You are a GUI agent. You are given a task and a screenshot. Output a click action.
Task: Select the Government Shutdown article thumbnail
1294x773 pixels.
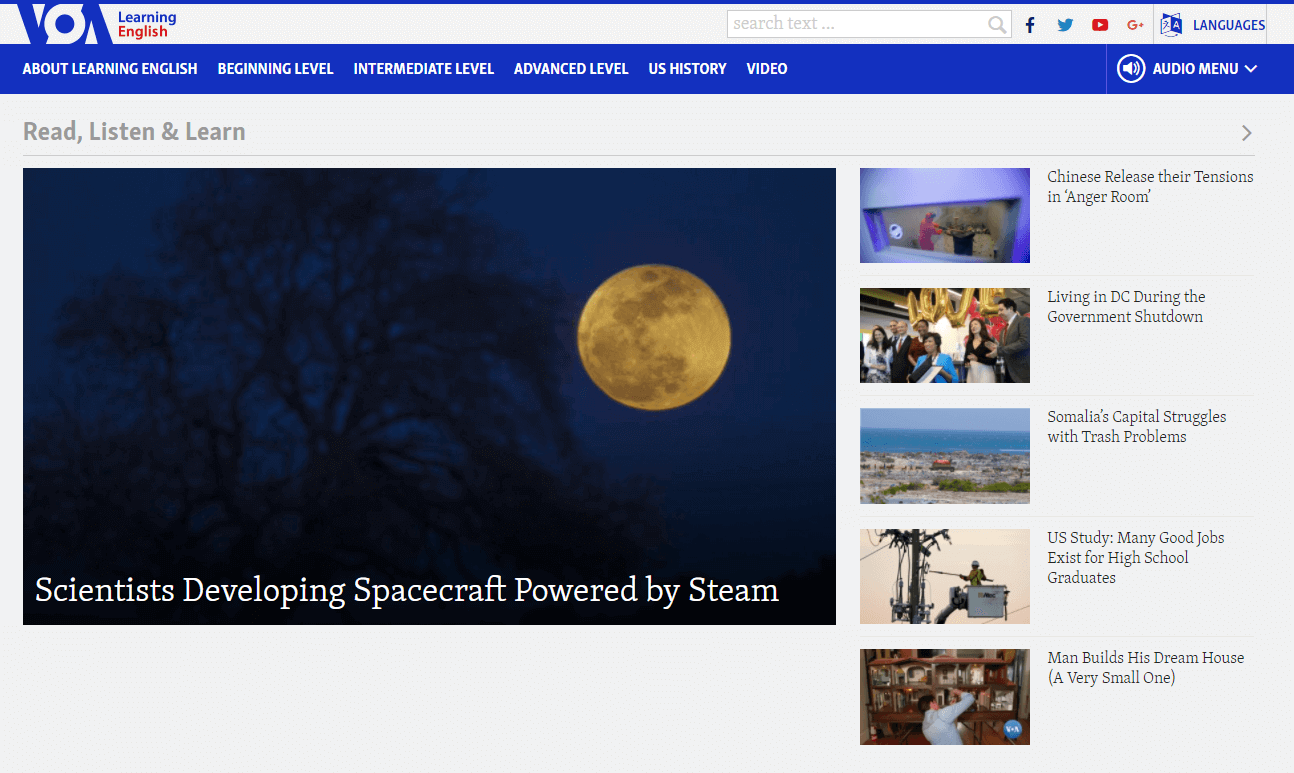pyautogui.click(x=944, y=335)
